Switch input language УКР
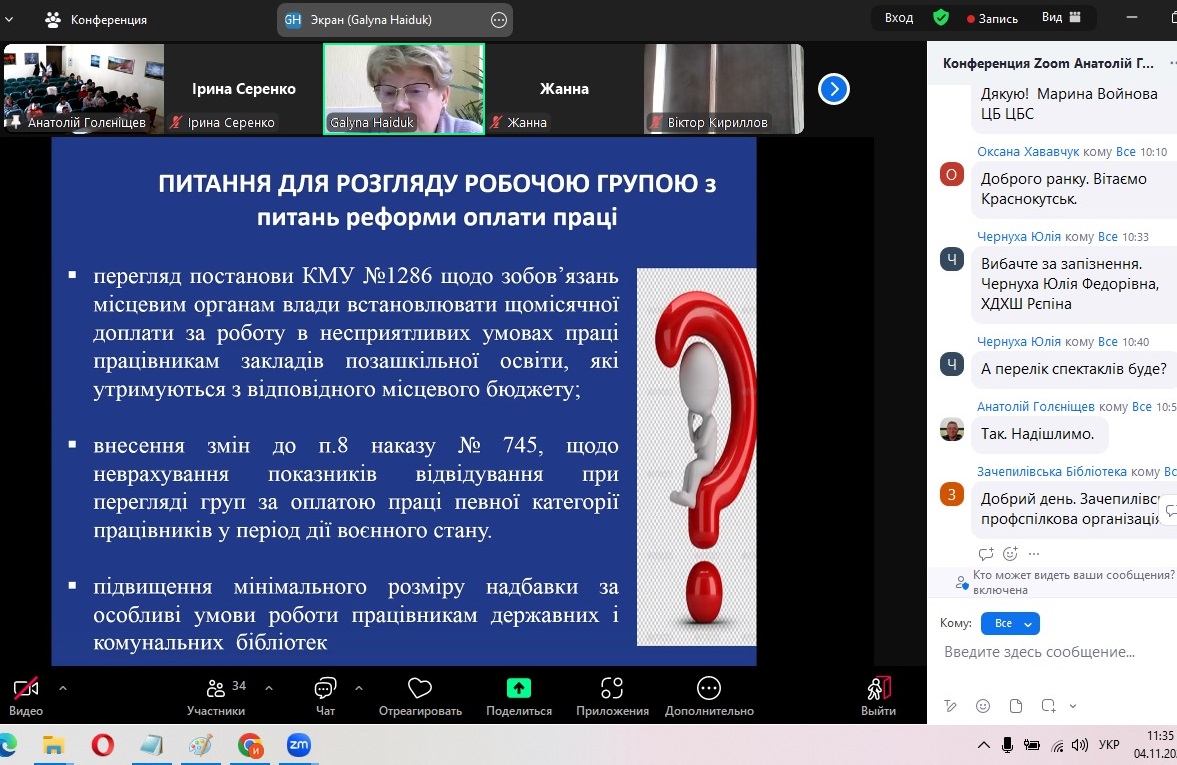1177x765 pixels. pyautogui.click(x=1109, y=745)
